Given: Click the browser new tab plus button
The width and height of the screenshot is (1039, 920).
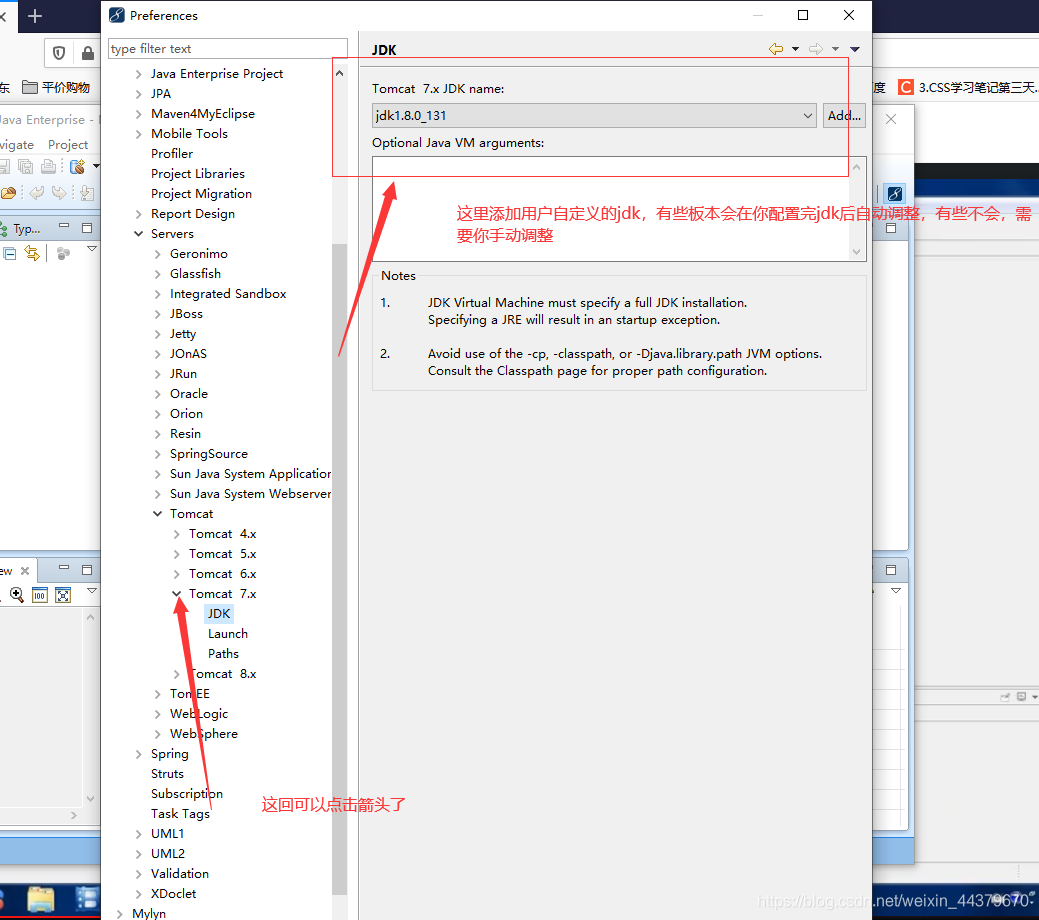Looking at the screenshot, I should (x=34, y=15).
